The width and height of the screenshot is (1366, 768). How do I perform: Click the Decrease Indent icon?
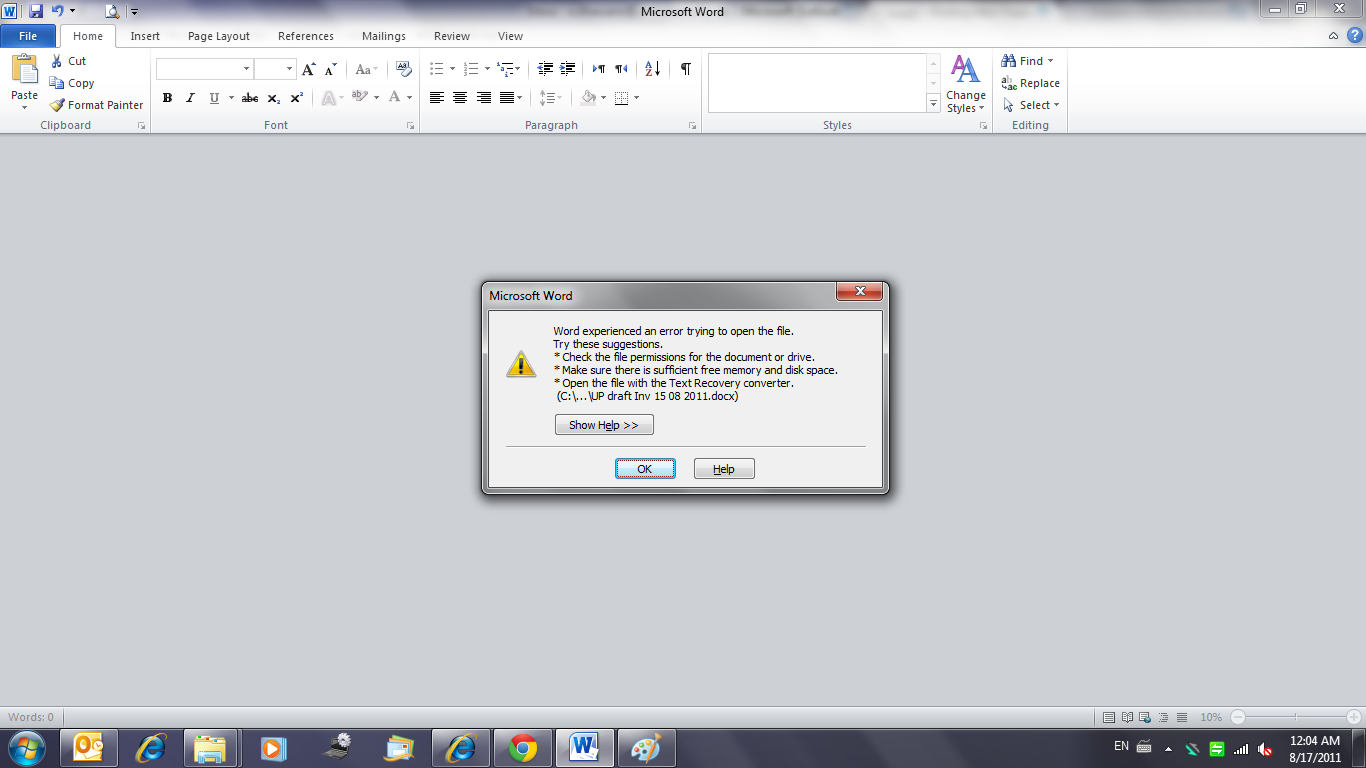point(545,69)
